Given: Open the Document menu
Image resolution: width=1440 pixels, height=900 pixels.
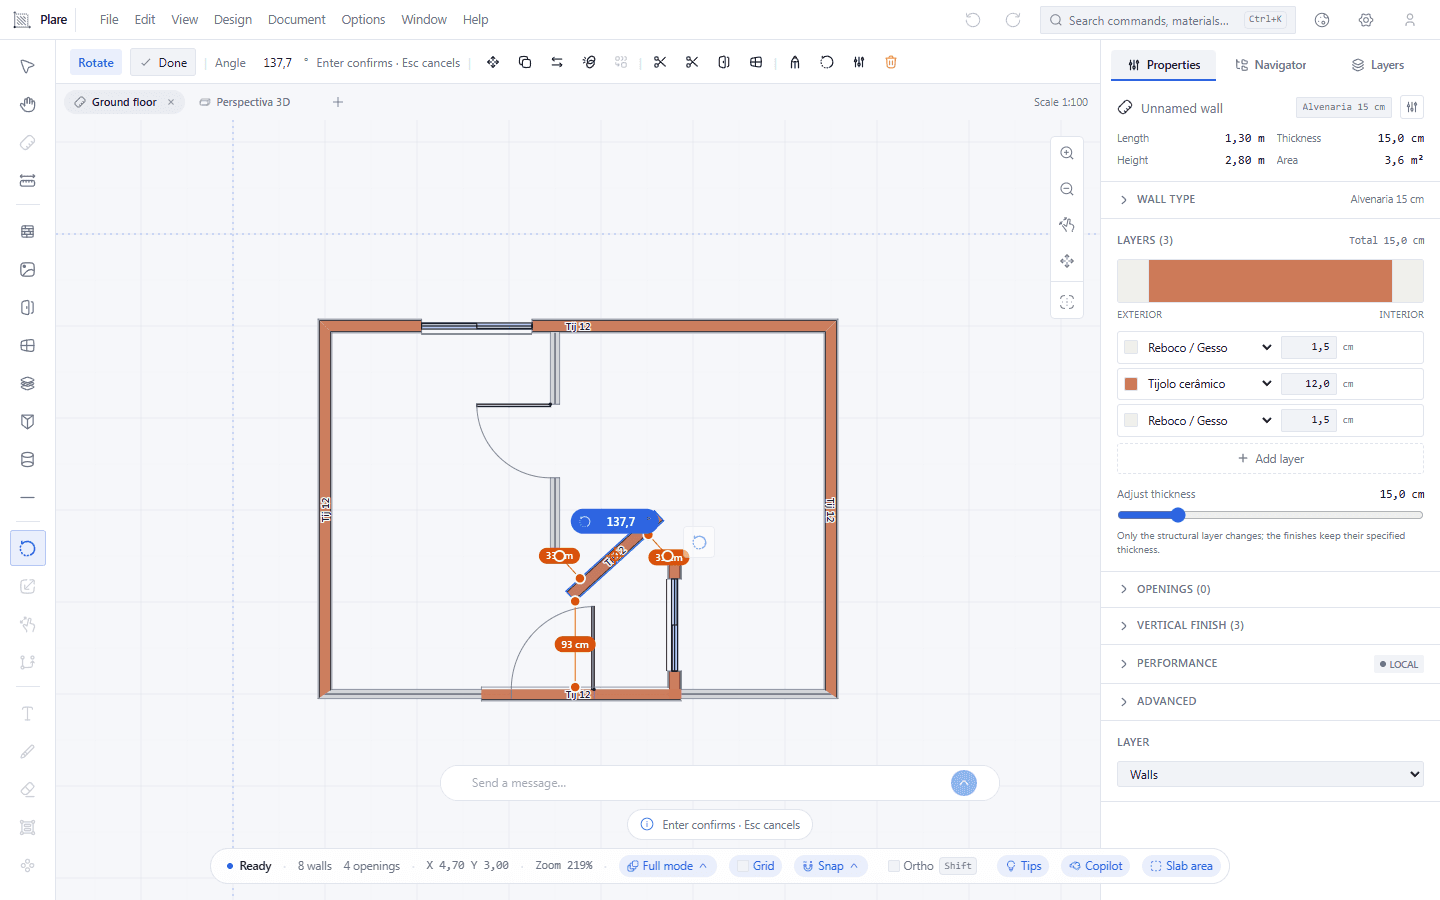Looking at the screenshot, I should click(297, 20).
